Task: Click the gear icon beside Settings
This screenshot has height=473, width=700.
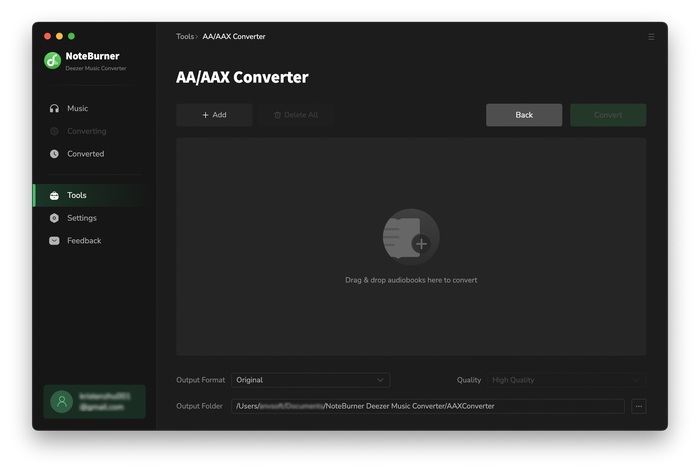Action: point(54,218)
